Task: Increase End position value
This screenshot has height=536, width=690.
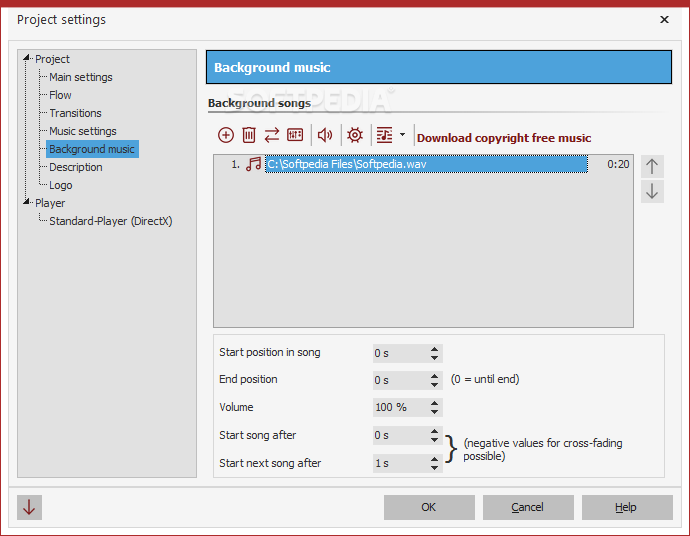Action: (434, 376)
